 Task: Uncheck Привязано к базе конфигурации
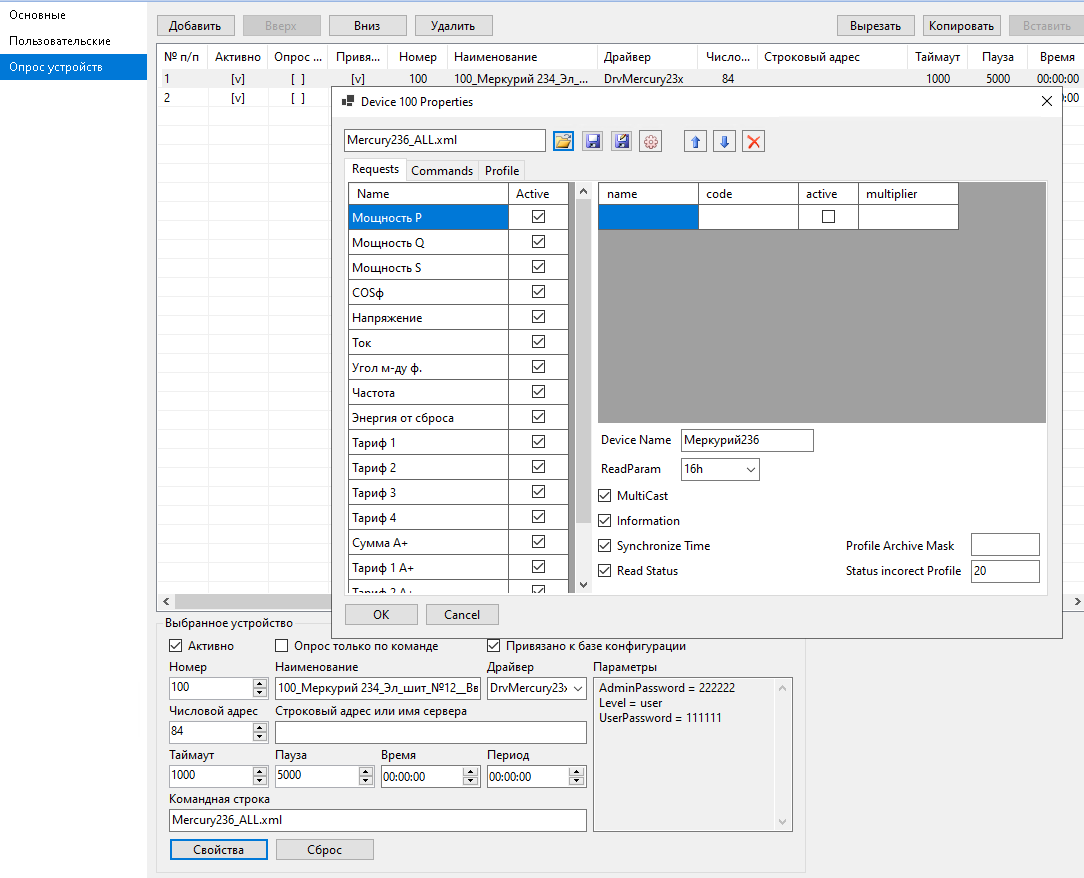point(494,646)
